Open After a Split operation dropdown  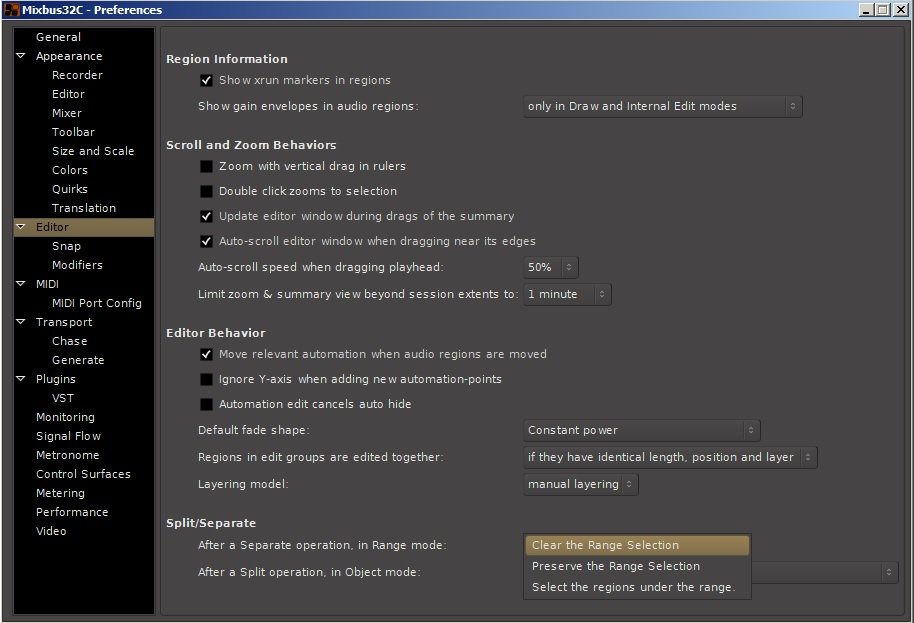825,572
